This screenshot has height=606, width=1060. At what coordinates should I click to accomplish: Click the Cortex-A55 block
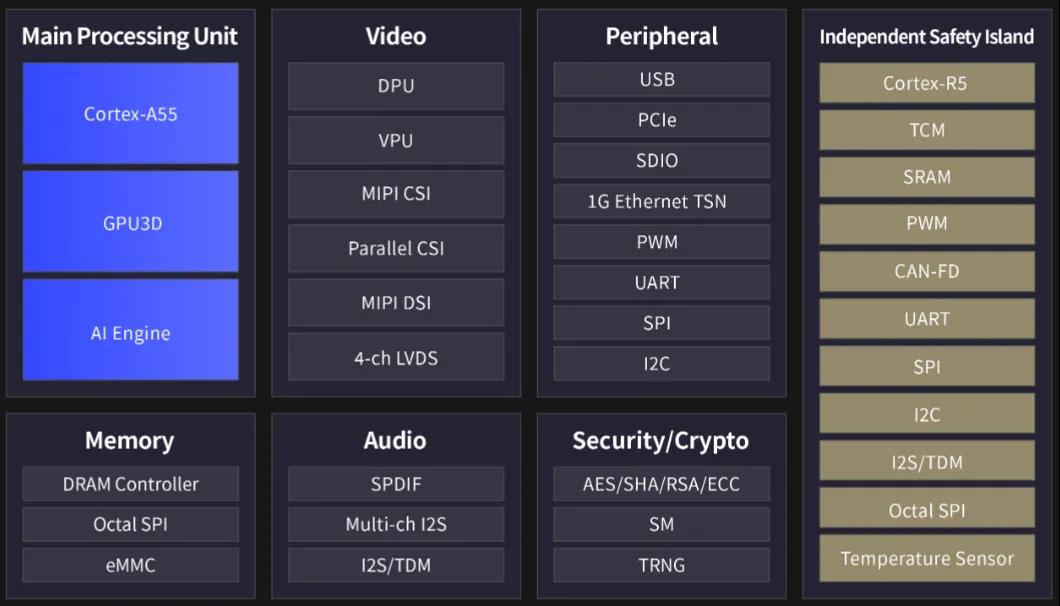coord(130,113)
